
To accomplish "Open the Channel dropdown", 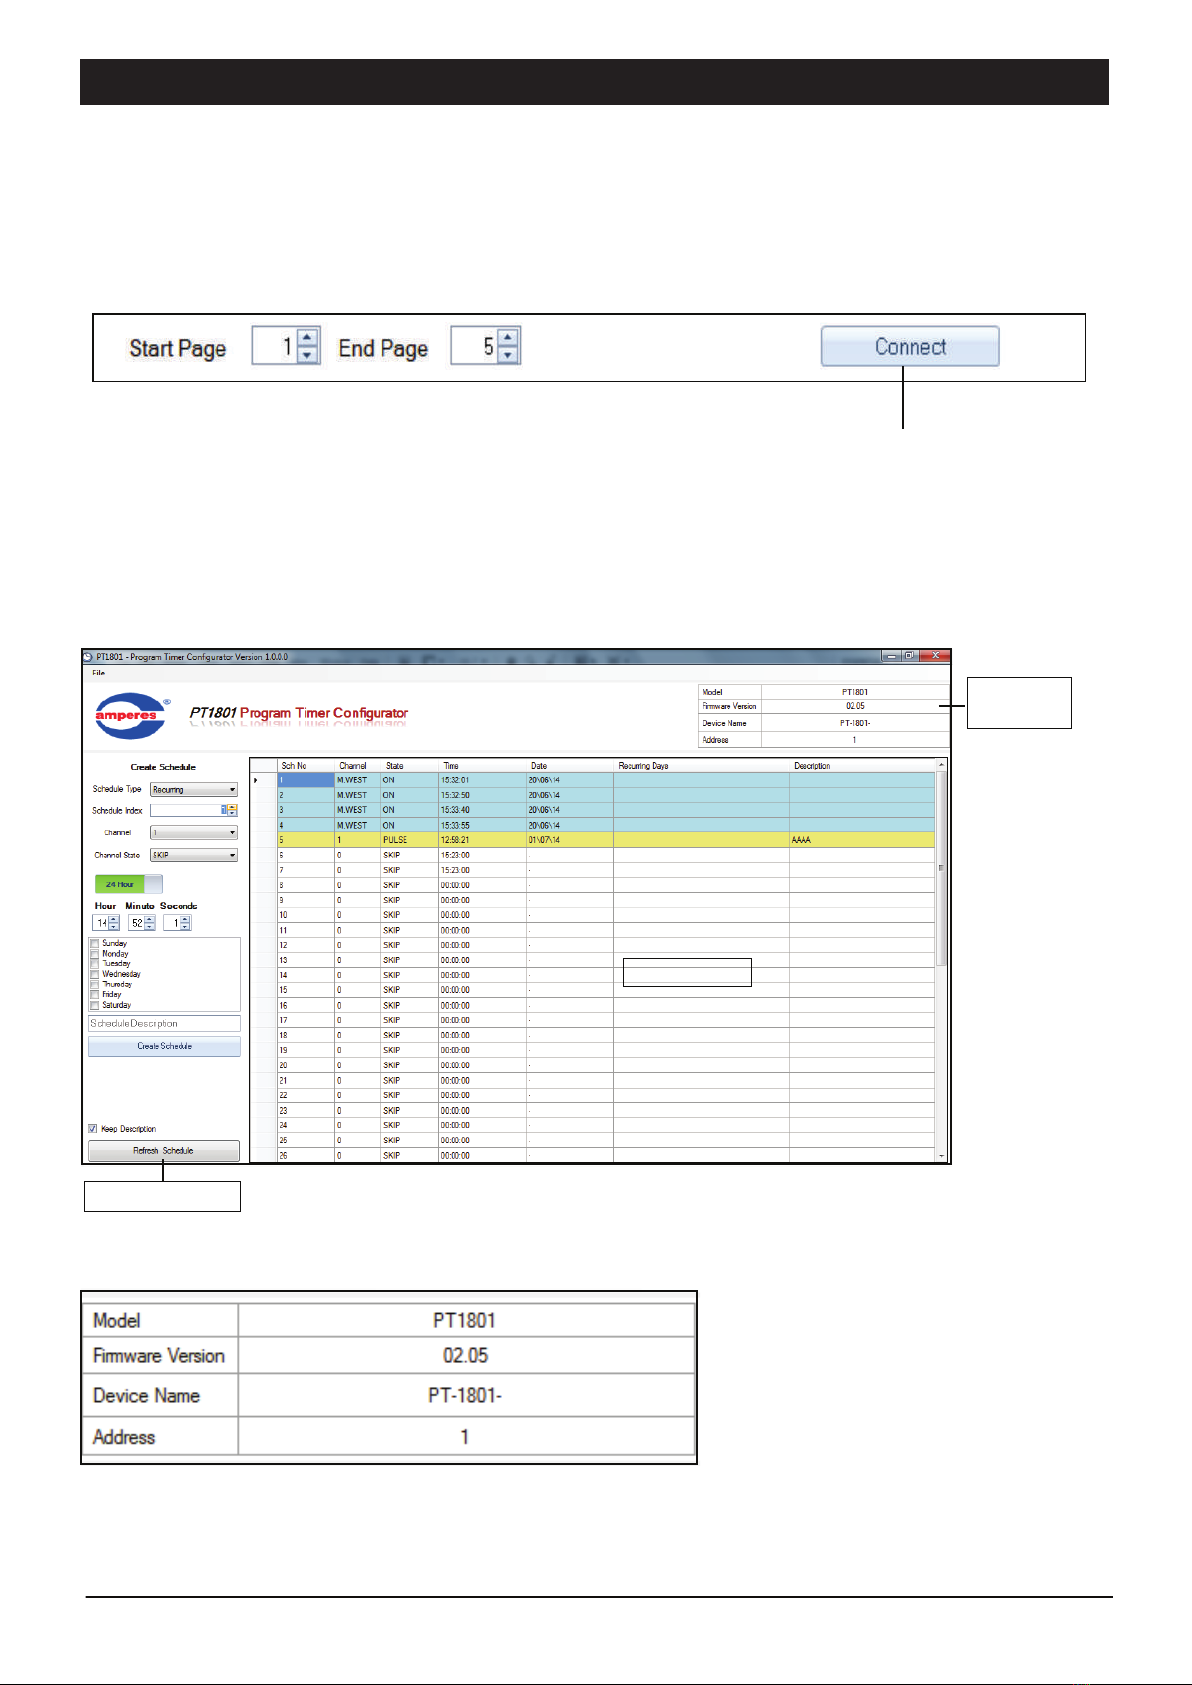I will [x=194, y=832].
